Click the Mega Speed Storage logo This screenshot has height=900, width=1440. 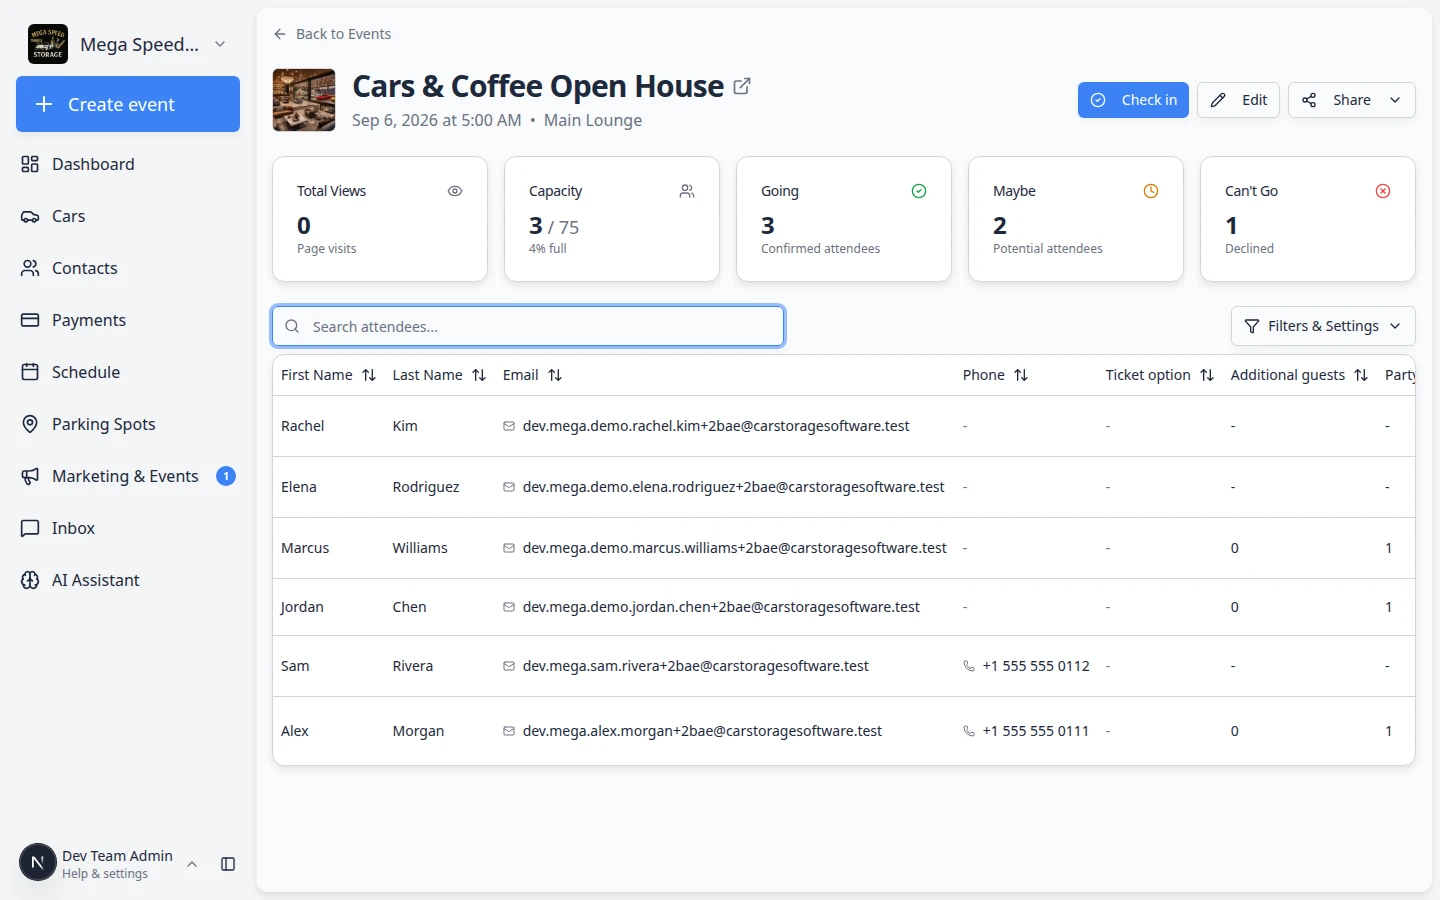click(x=48, y=44)
